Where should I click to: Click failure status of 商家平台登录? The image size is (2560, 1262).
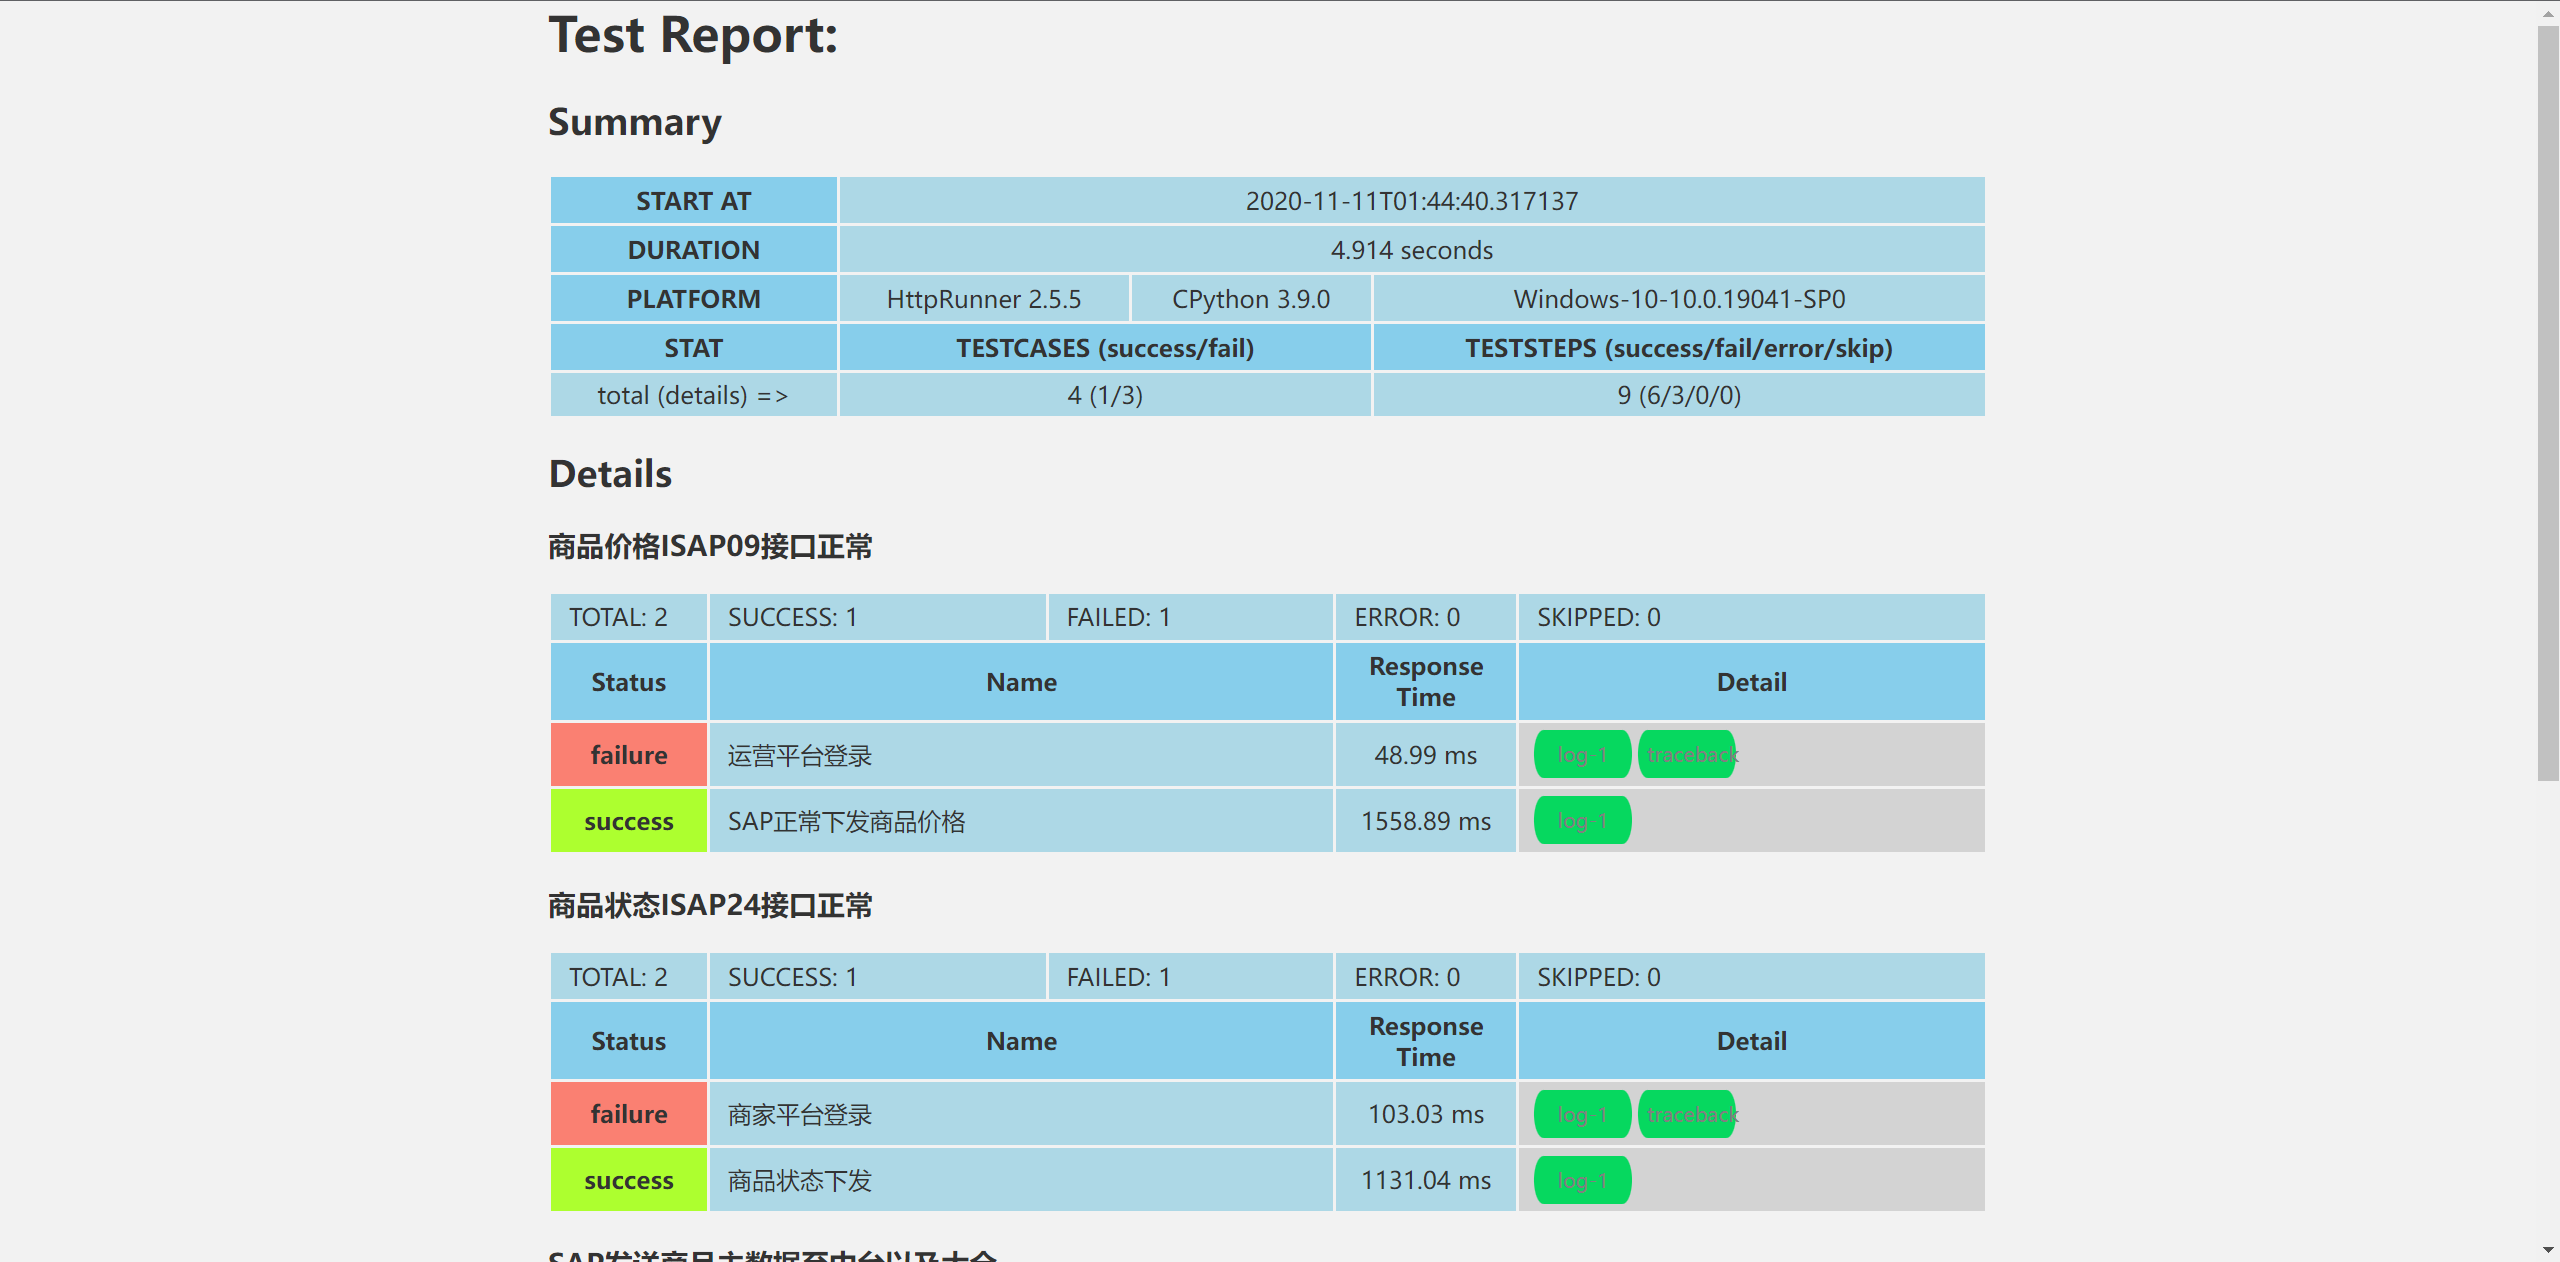pyautogui.click(x=628, y=1114)
